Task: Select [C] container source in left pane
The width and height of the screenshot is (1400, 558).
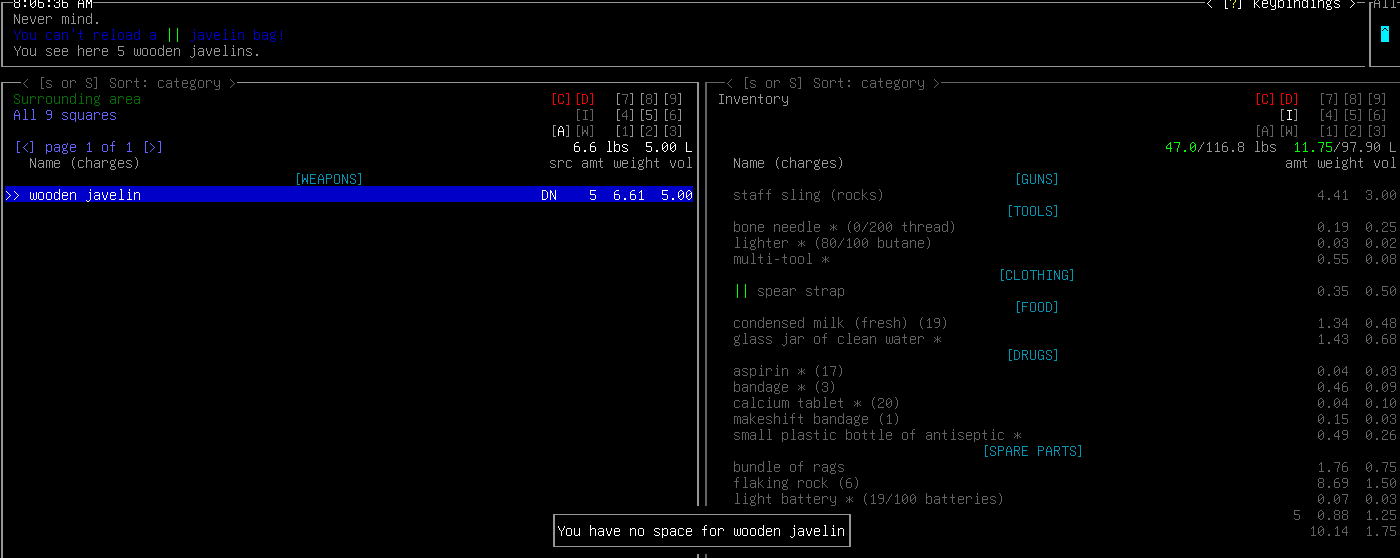Action: [561, 99]
